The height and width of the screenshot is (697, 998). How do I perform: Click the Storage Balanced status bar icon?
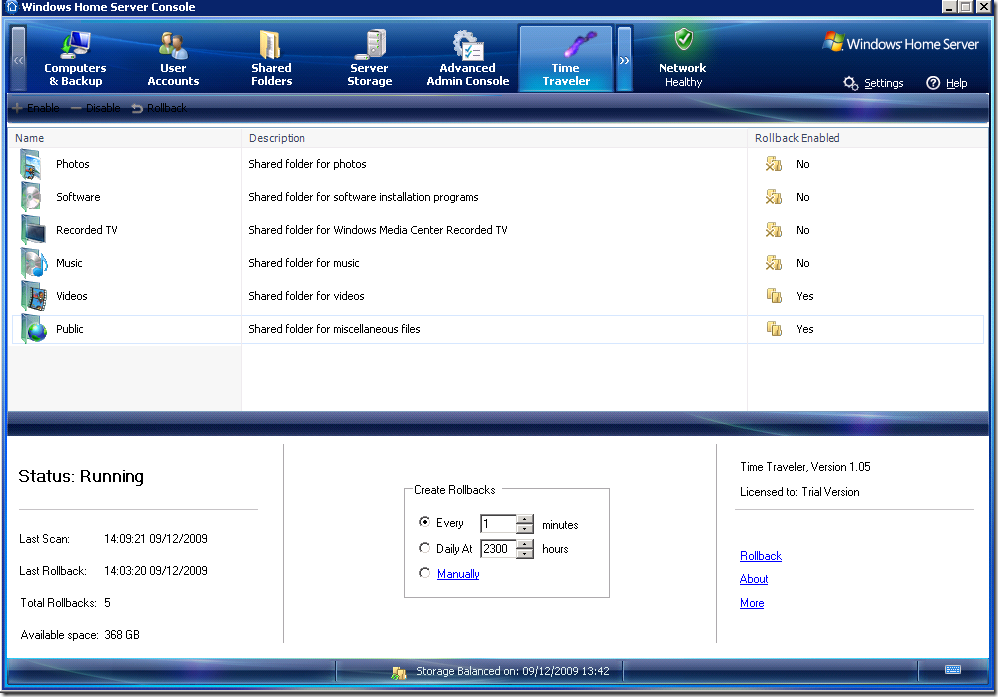[399, 672]
